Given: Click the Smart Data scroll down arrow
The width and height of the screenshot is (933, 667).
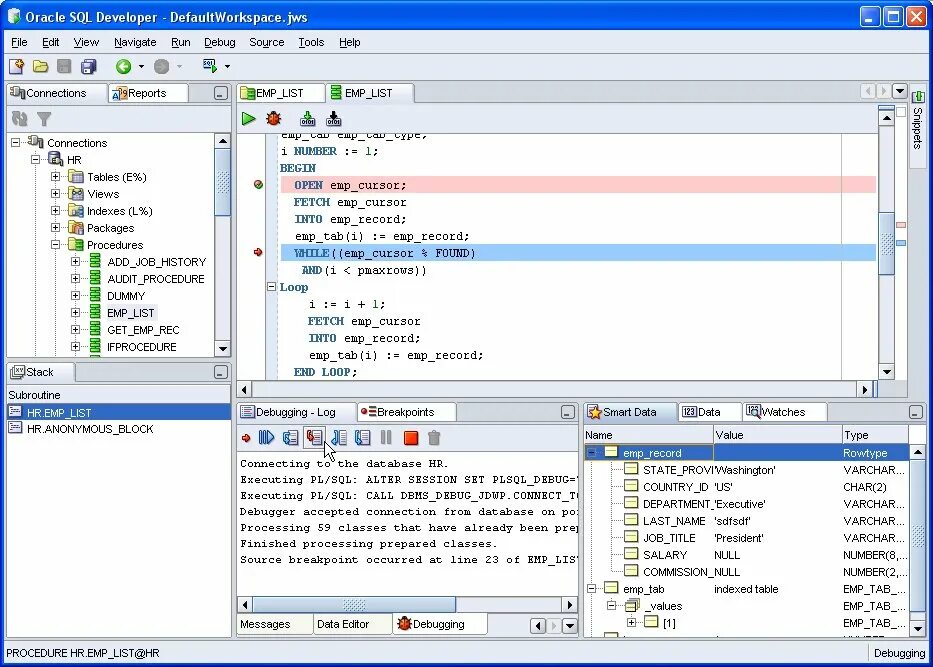Looking at the screenshot, I should (918, 628).
